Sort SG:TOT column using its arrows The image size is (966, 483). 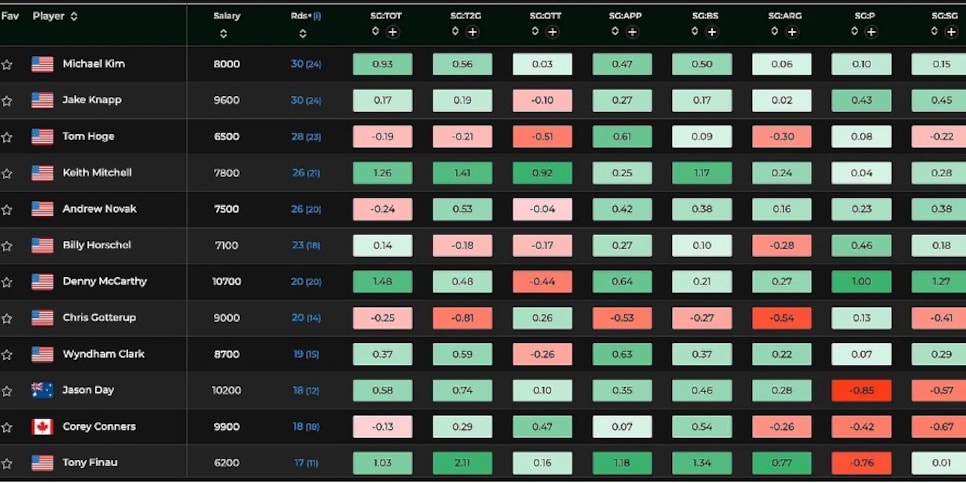coord(375,32)
